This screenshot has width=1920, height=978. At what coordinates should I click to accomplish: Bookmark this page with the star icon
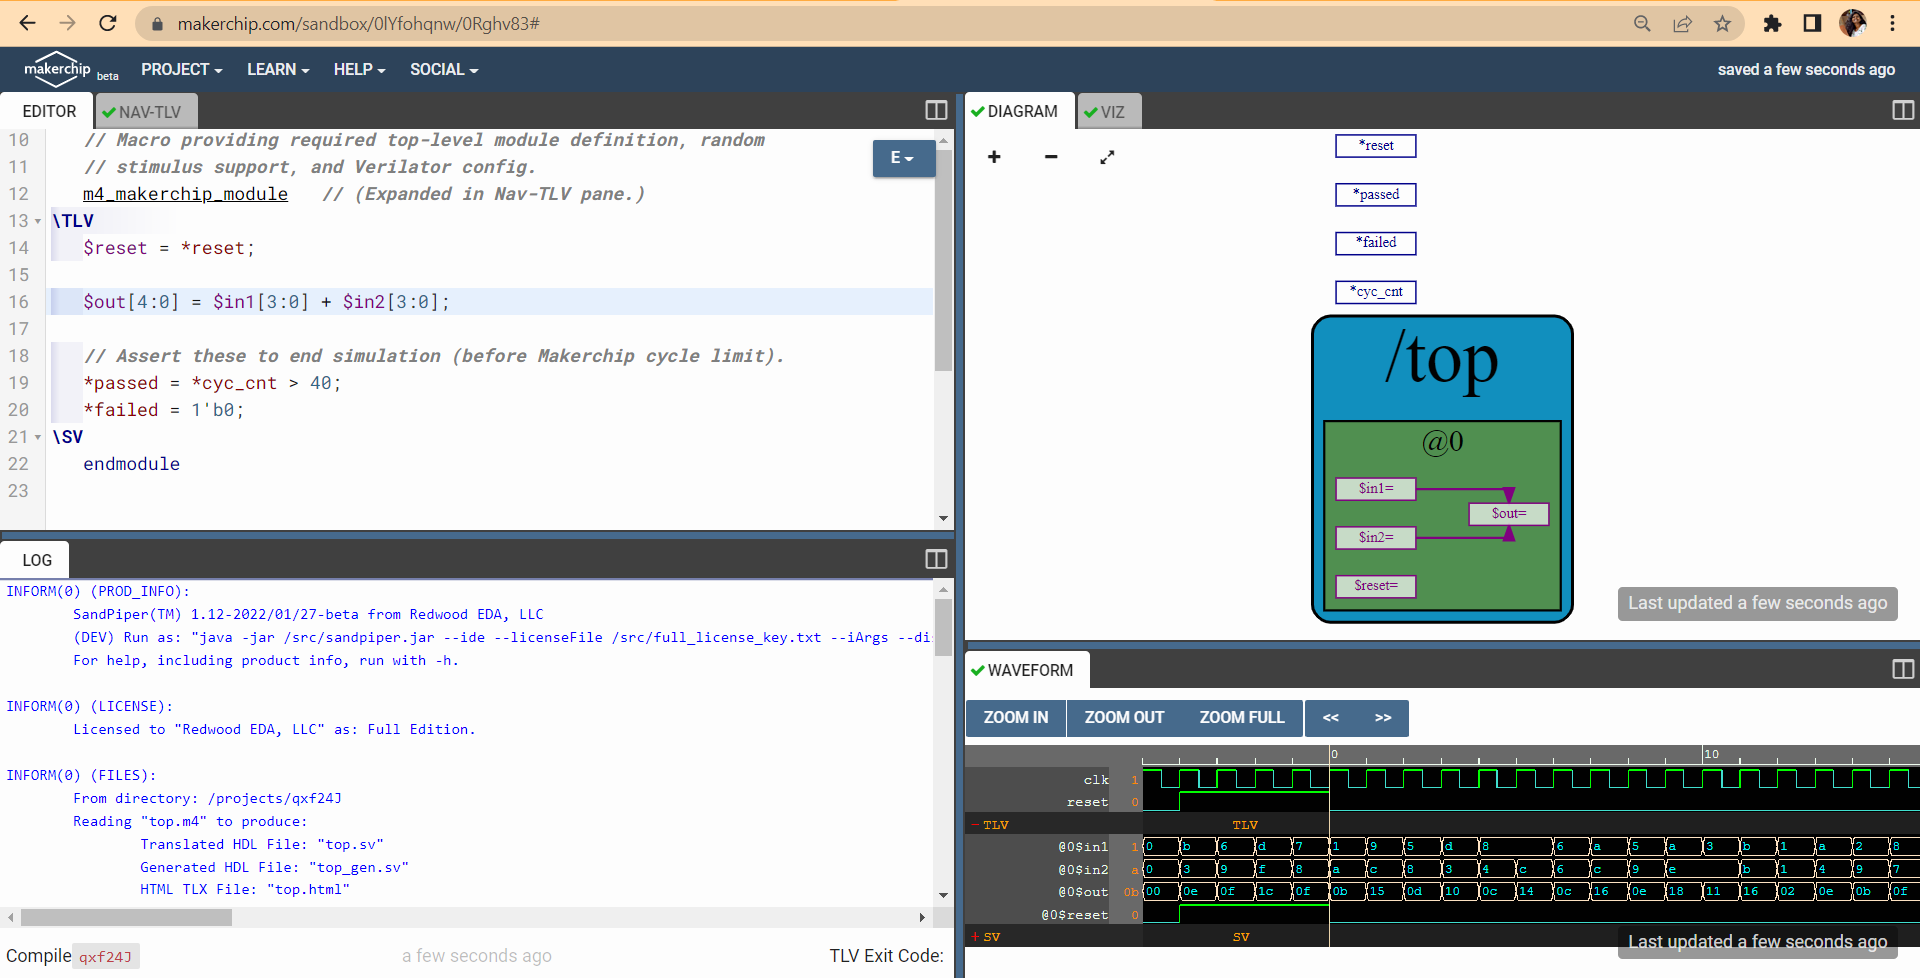1722,23
